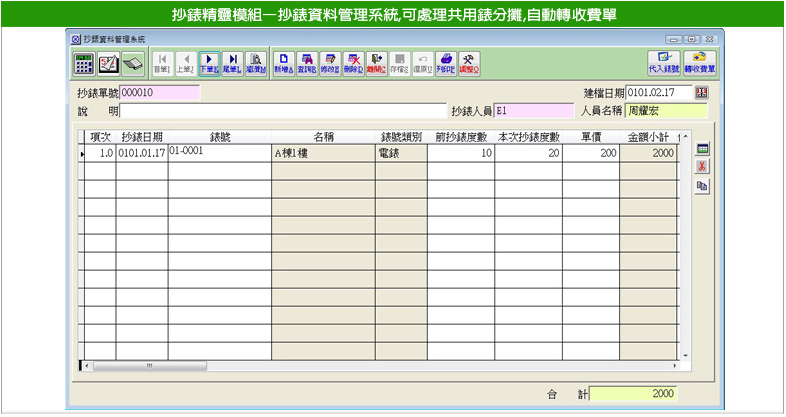The width and height of the screenshot is (786, 417).
Task: Click the 抄錶人員 field showing E1
Action: click(533, 111)
